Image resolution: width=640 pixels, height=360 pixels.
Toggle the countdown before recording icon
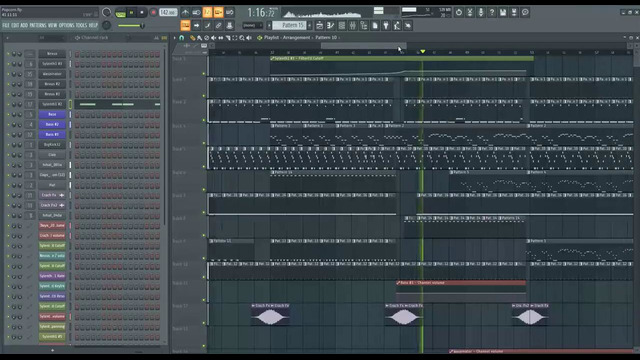pos(207,13)
